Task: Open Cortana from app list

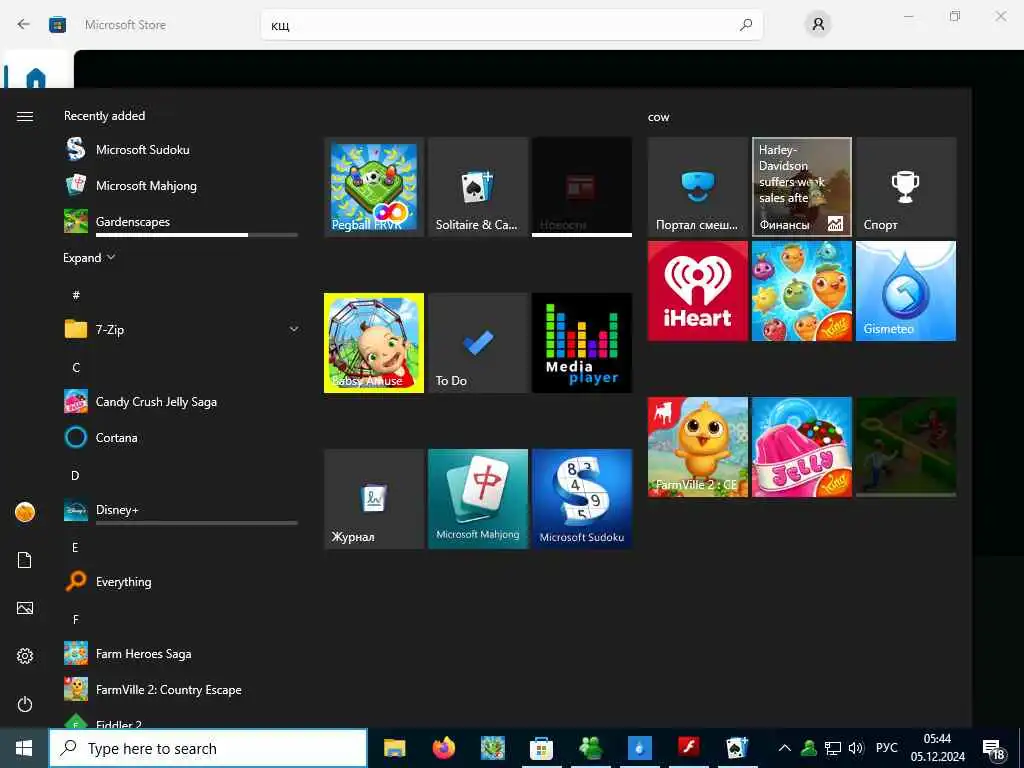Action: (182, 438)
